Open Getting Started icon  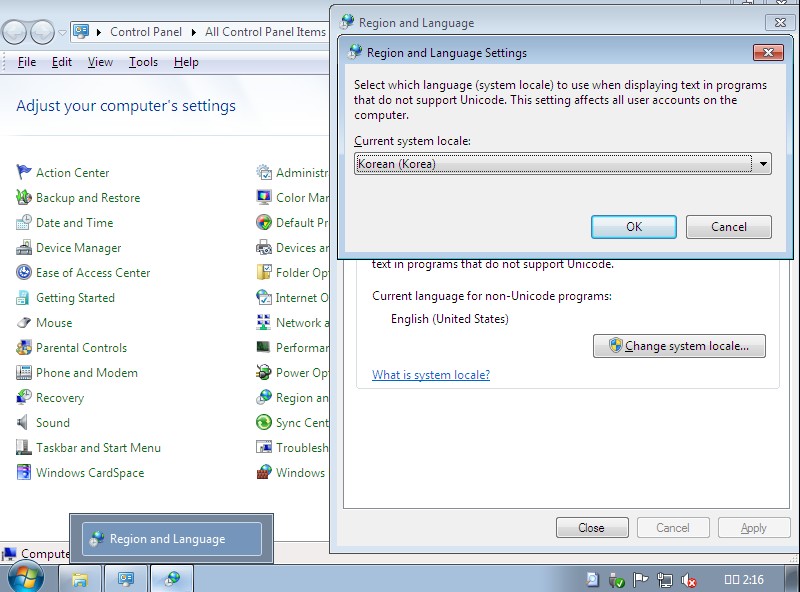pyautogui.click(x=23, y=298)
